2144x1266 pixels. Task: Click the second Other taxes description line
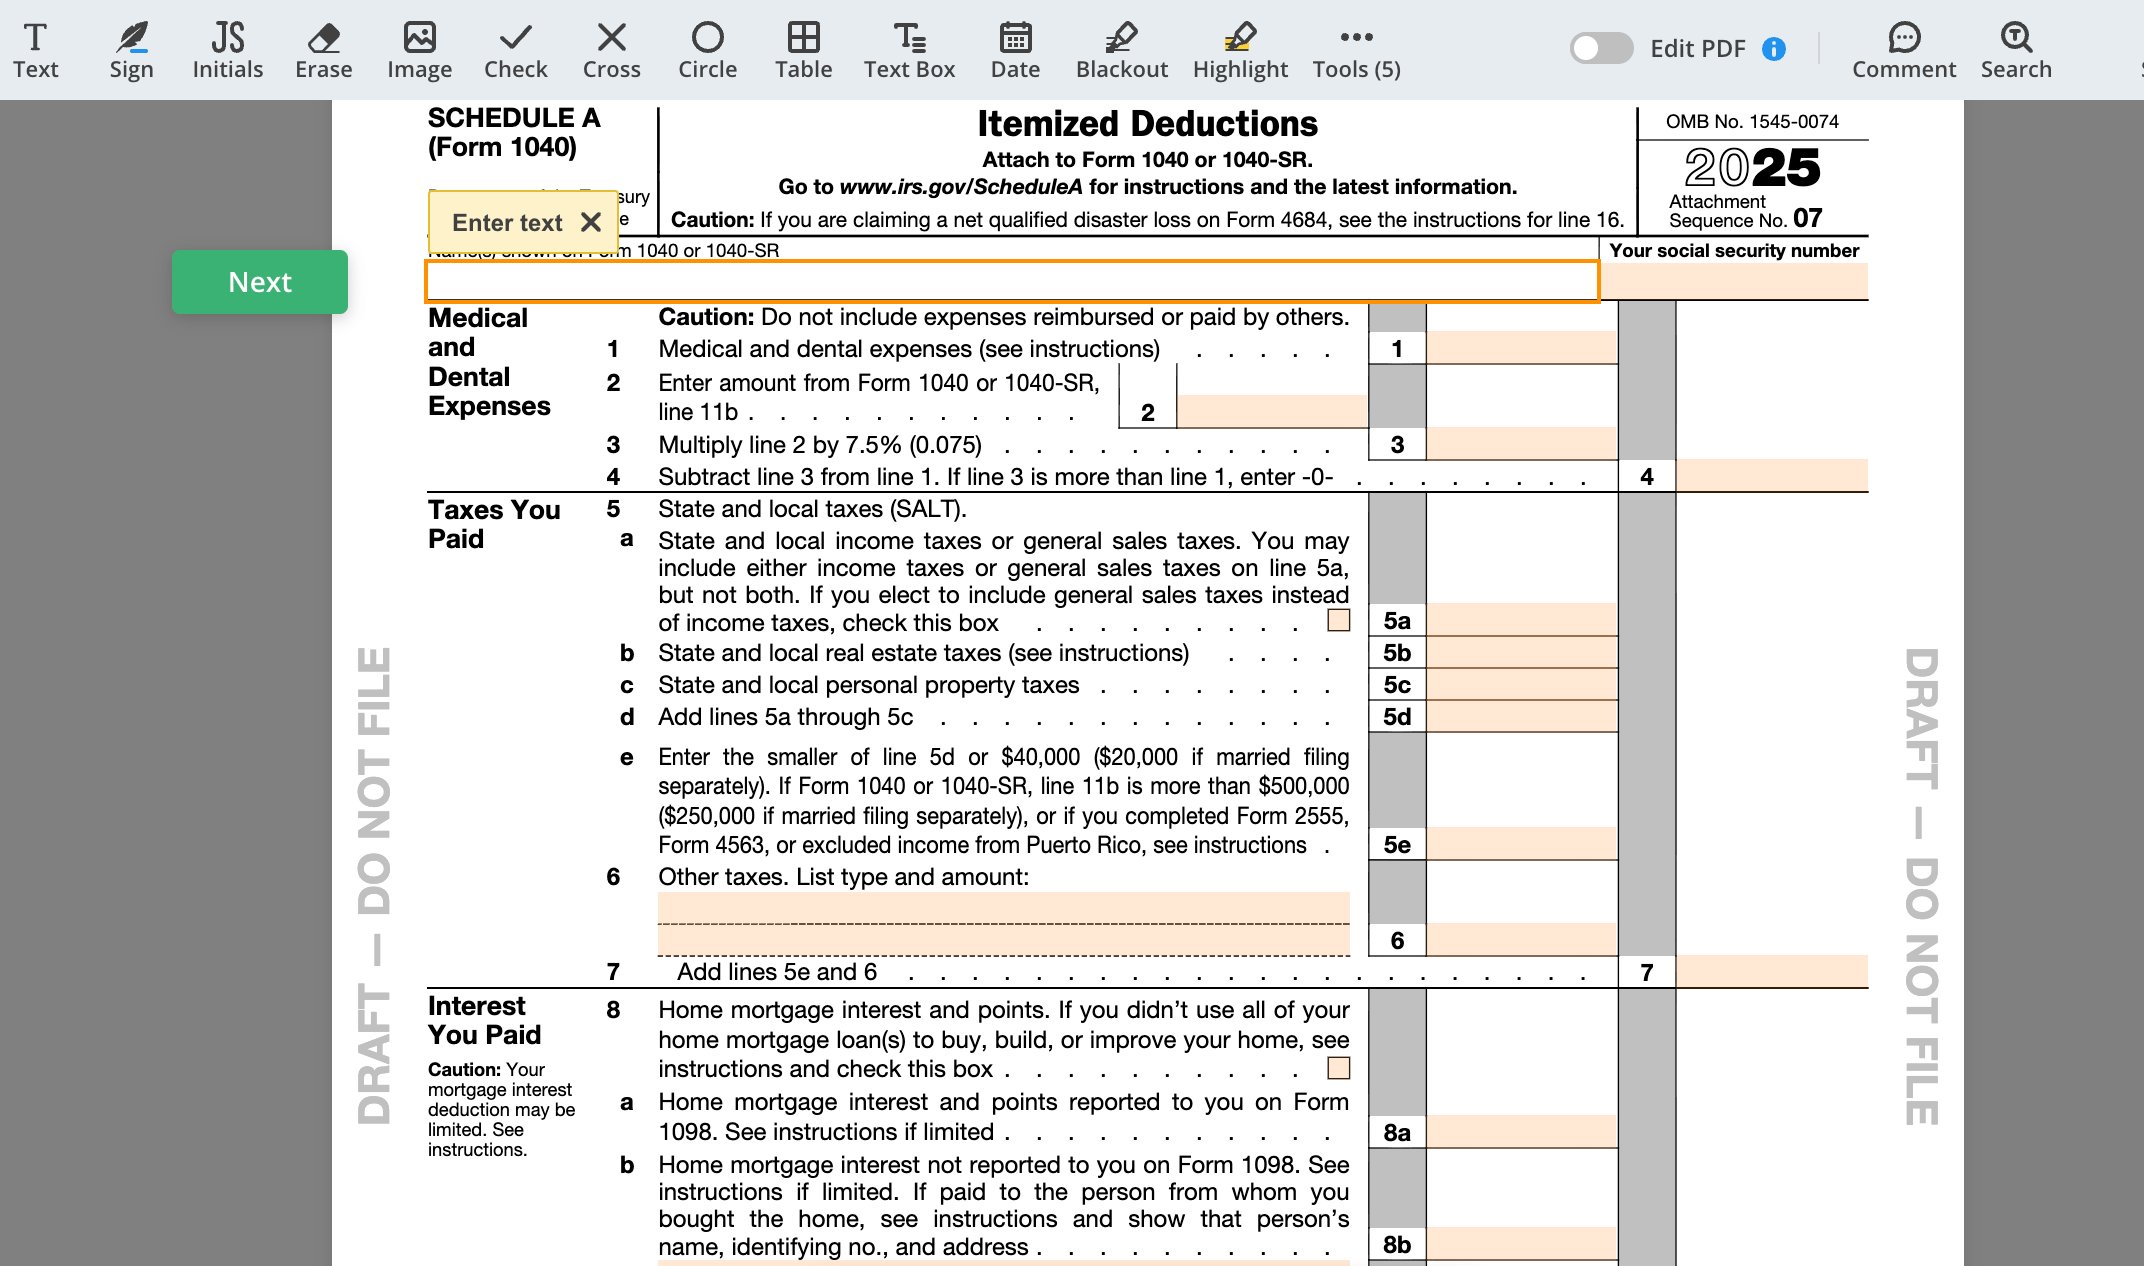[x=1004, y=940]
